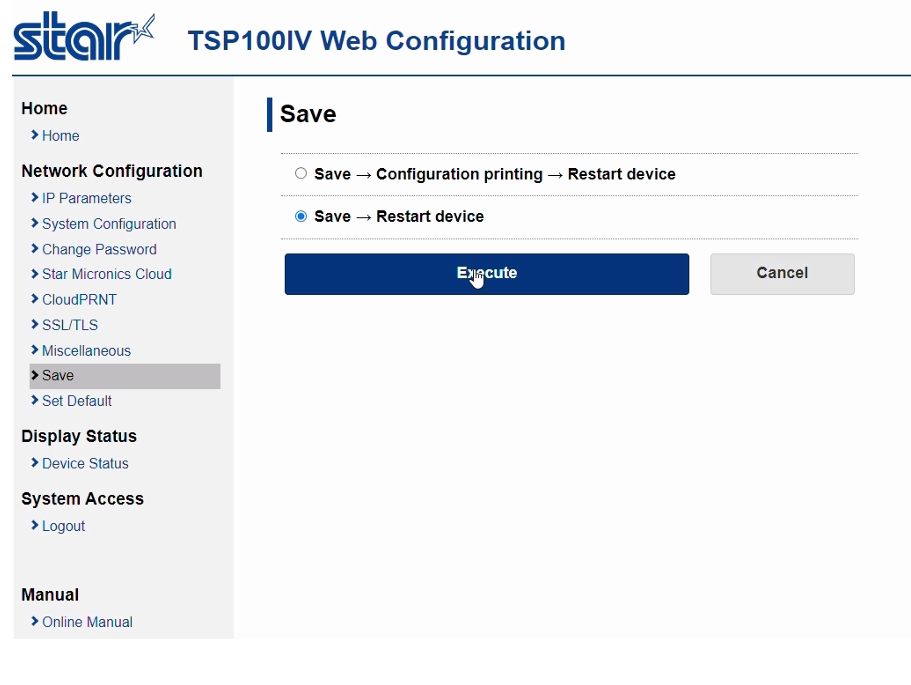911x685 pixels.
Task: Click the chevron icon next to CloudPRNT
Action: 34,299
